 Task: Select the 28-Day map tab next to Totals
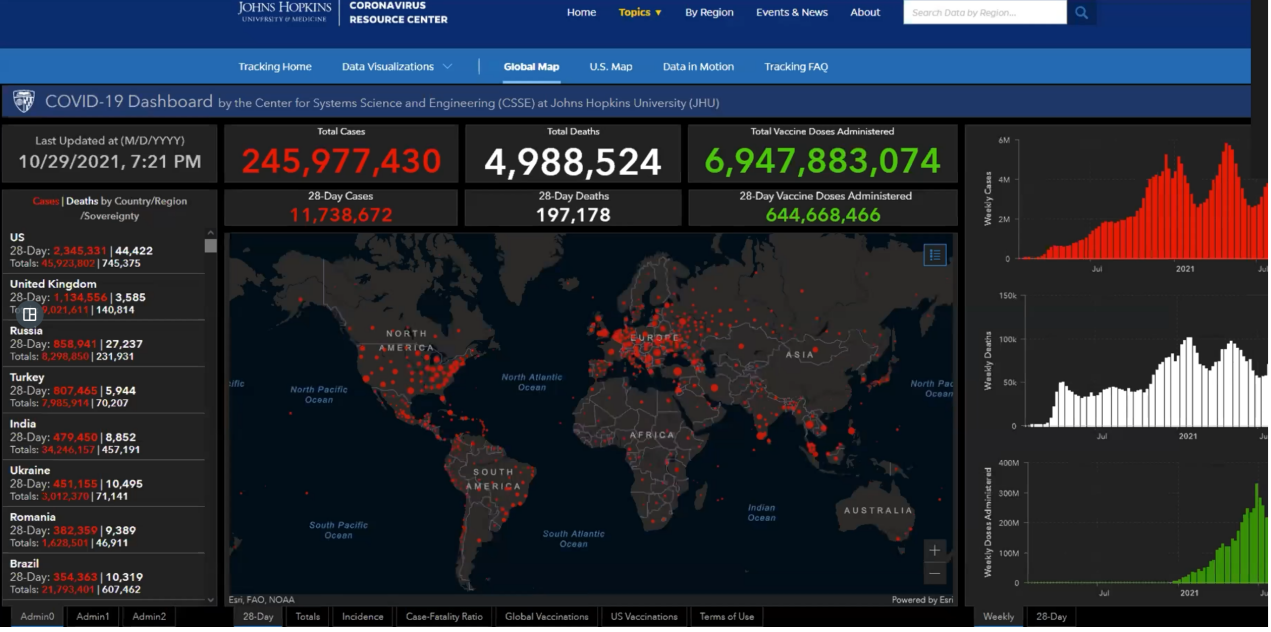(x=258, y=617)
